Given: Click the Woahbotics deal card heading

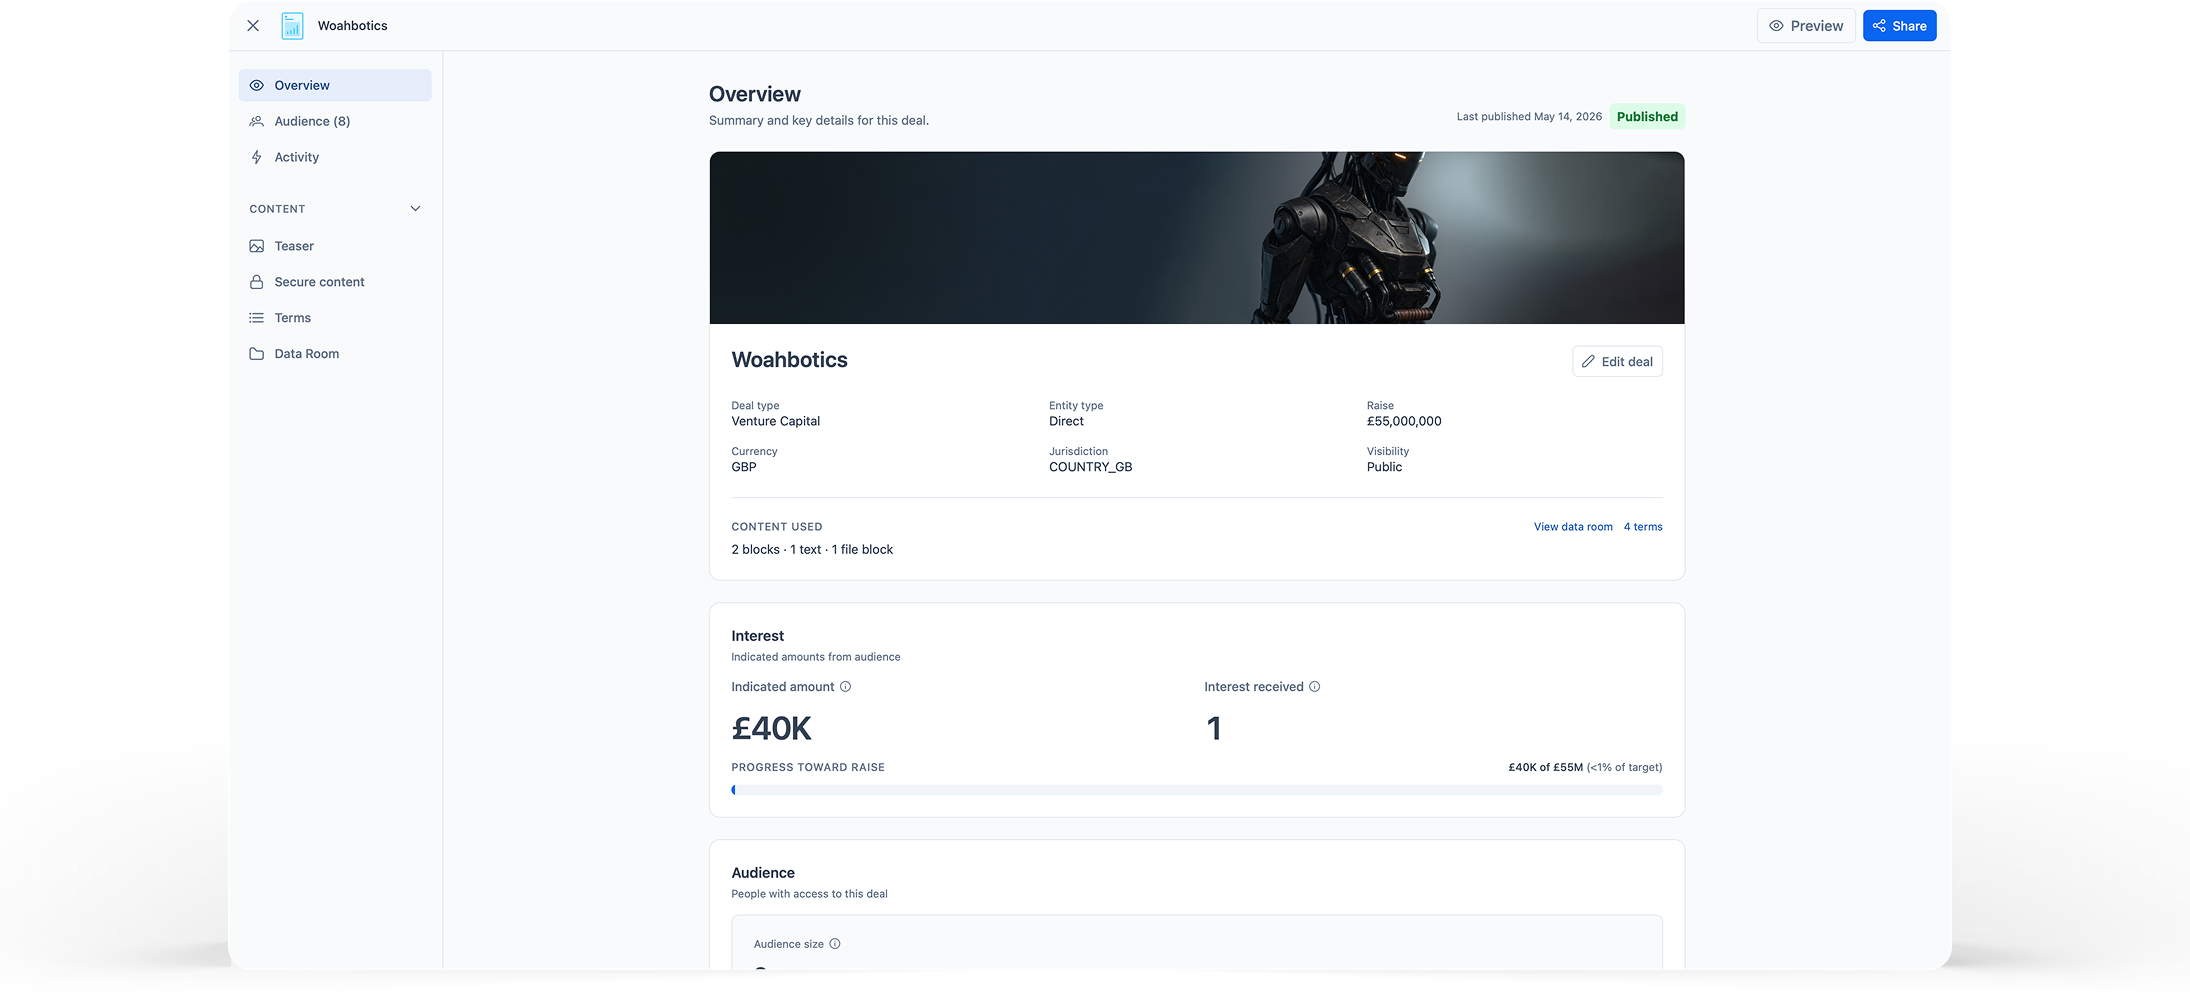Looking at the screenshot, I should click(789, 360).
